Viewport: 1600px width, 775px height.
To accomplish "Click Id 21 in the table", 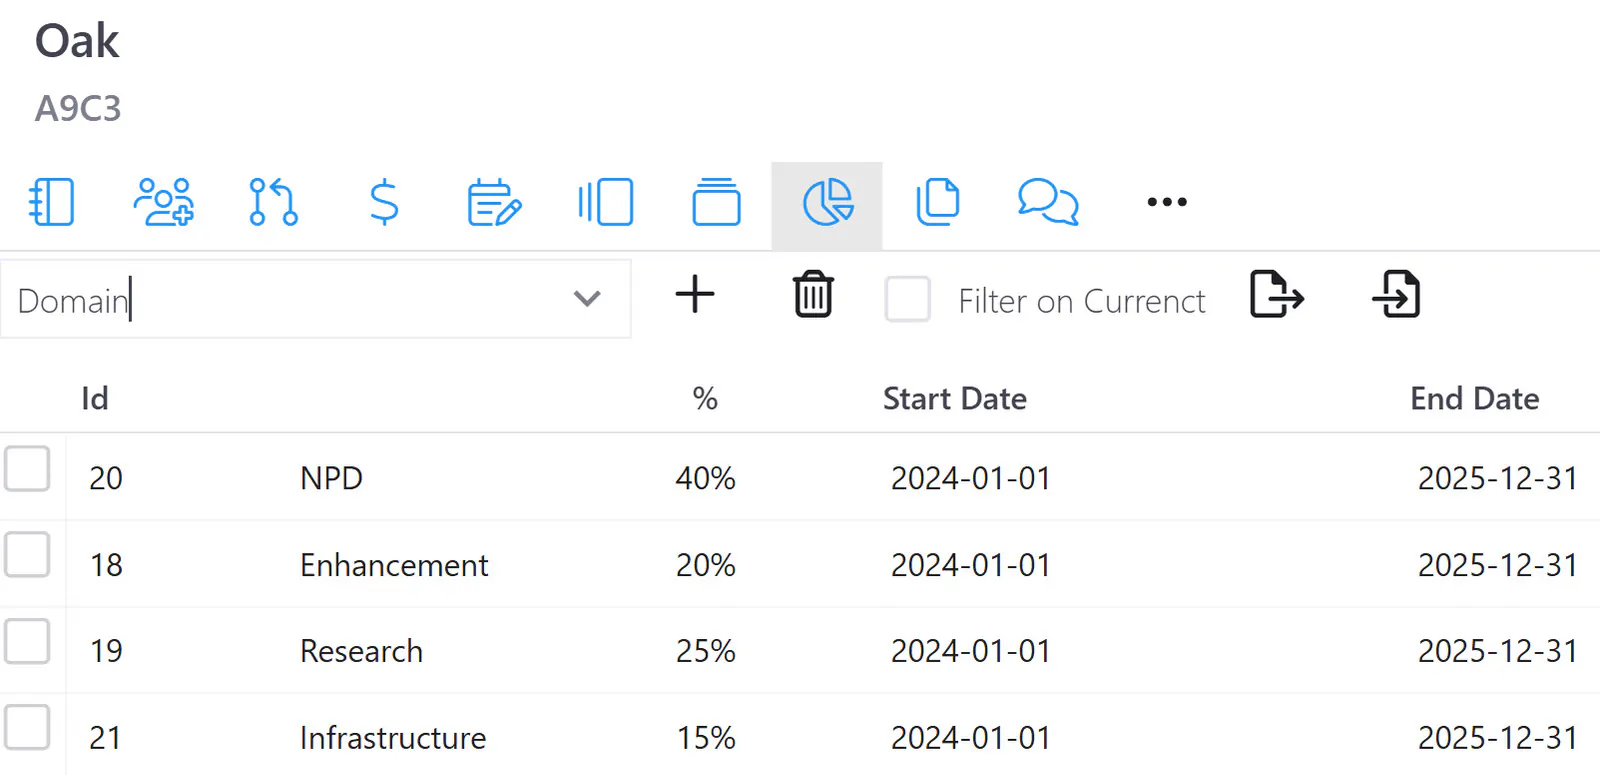I will (x=105, y=738).
